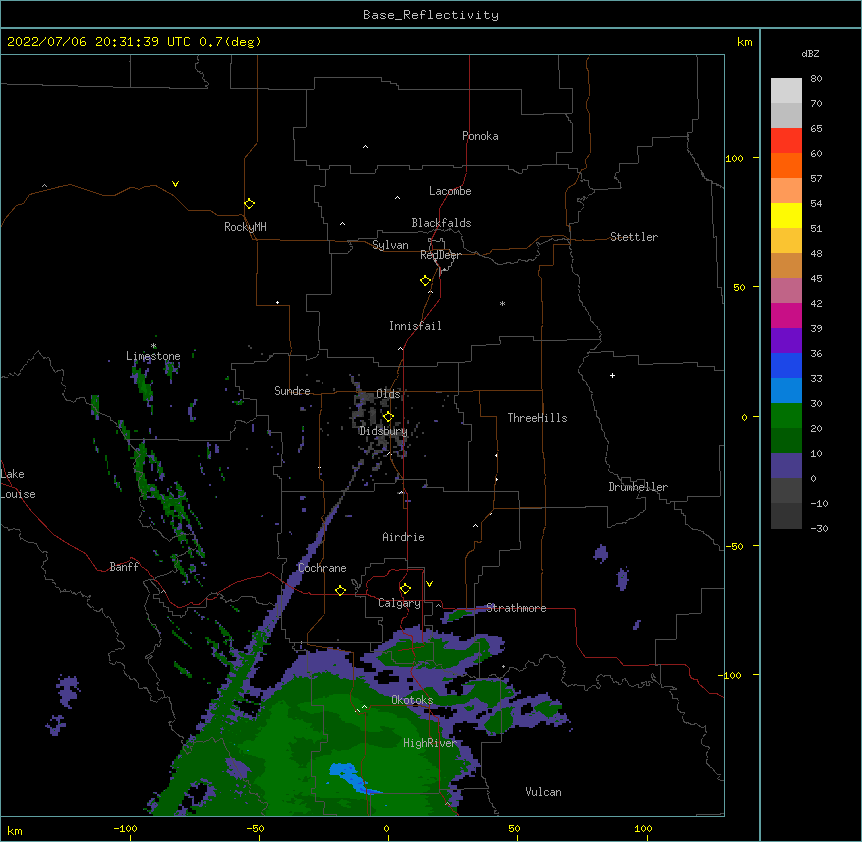Select the orange 57-60 dBZ legend swatch
This screenshot has height=842, width=862.
[786, 165]
